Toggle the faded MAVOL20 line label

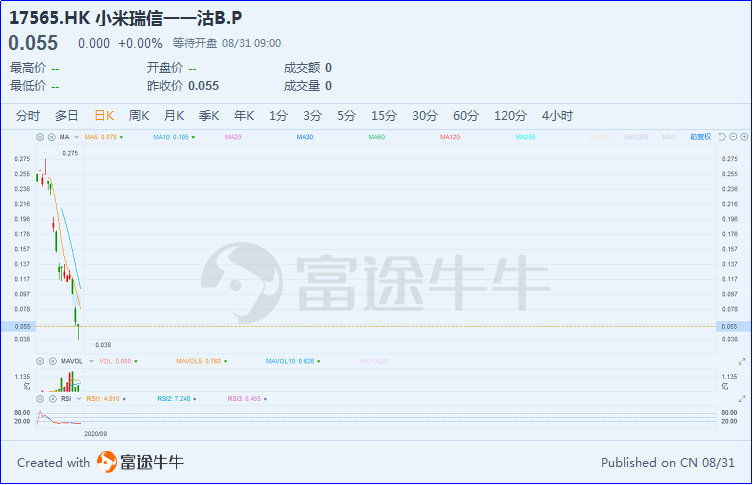pyautogui.click(x=374, y=361)
